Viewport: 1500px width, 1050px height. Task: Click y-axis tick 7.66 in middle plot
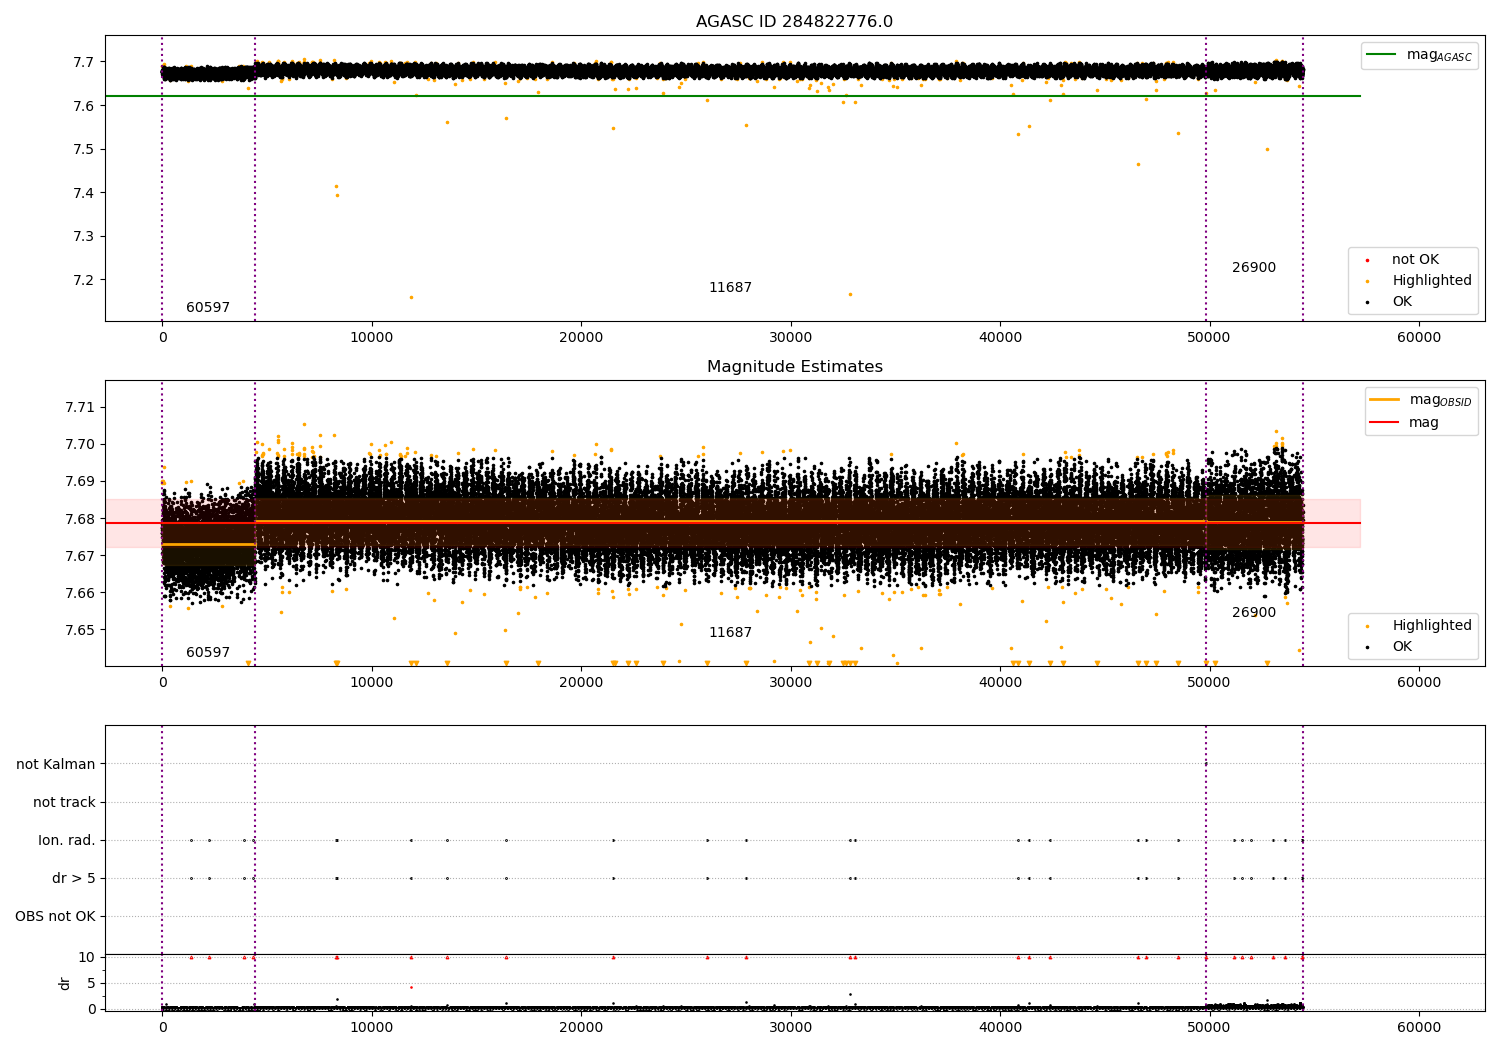(80, 593)
